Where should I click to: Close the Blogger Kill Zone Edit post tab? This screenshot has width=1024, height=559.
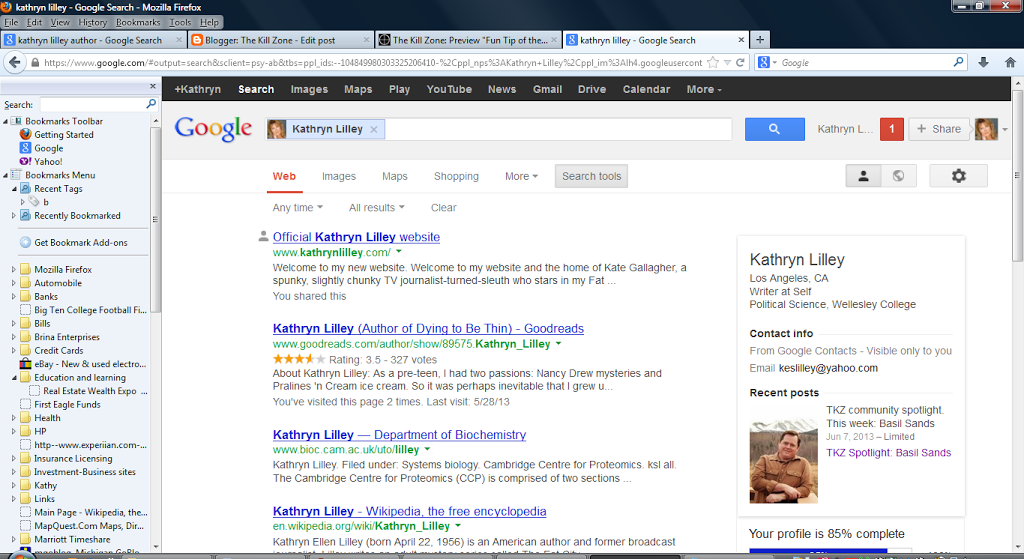coord(366,40)
